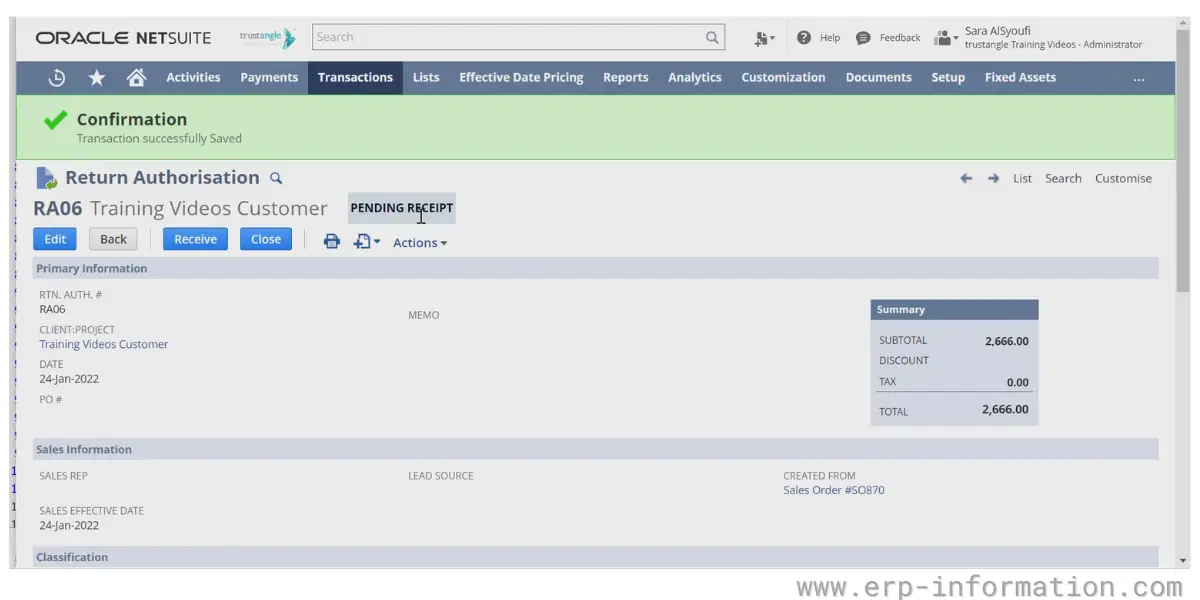The width and height of the screenshot is (1200, 600).
Task: Open the New document dropdown icon
Action: pos(366,241)
